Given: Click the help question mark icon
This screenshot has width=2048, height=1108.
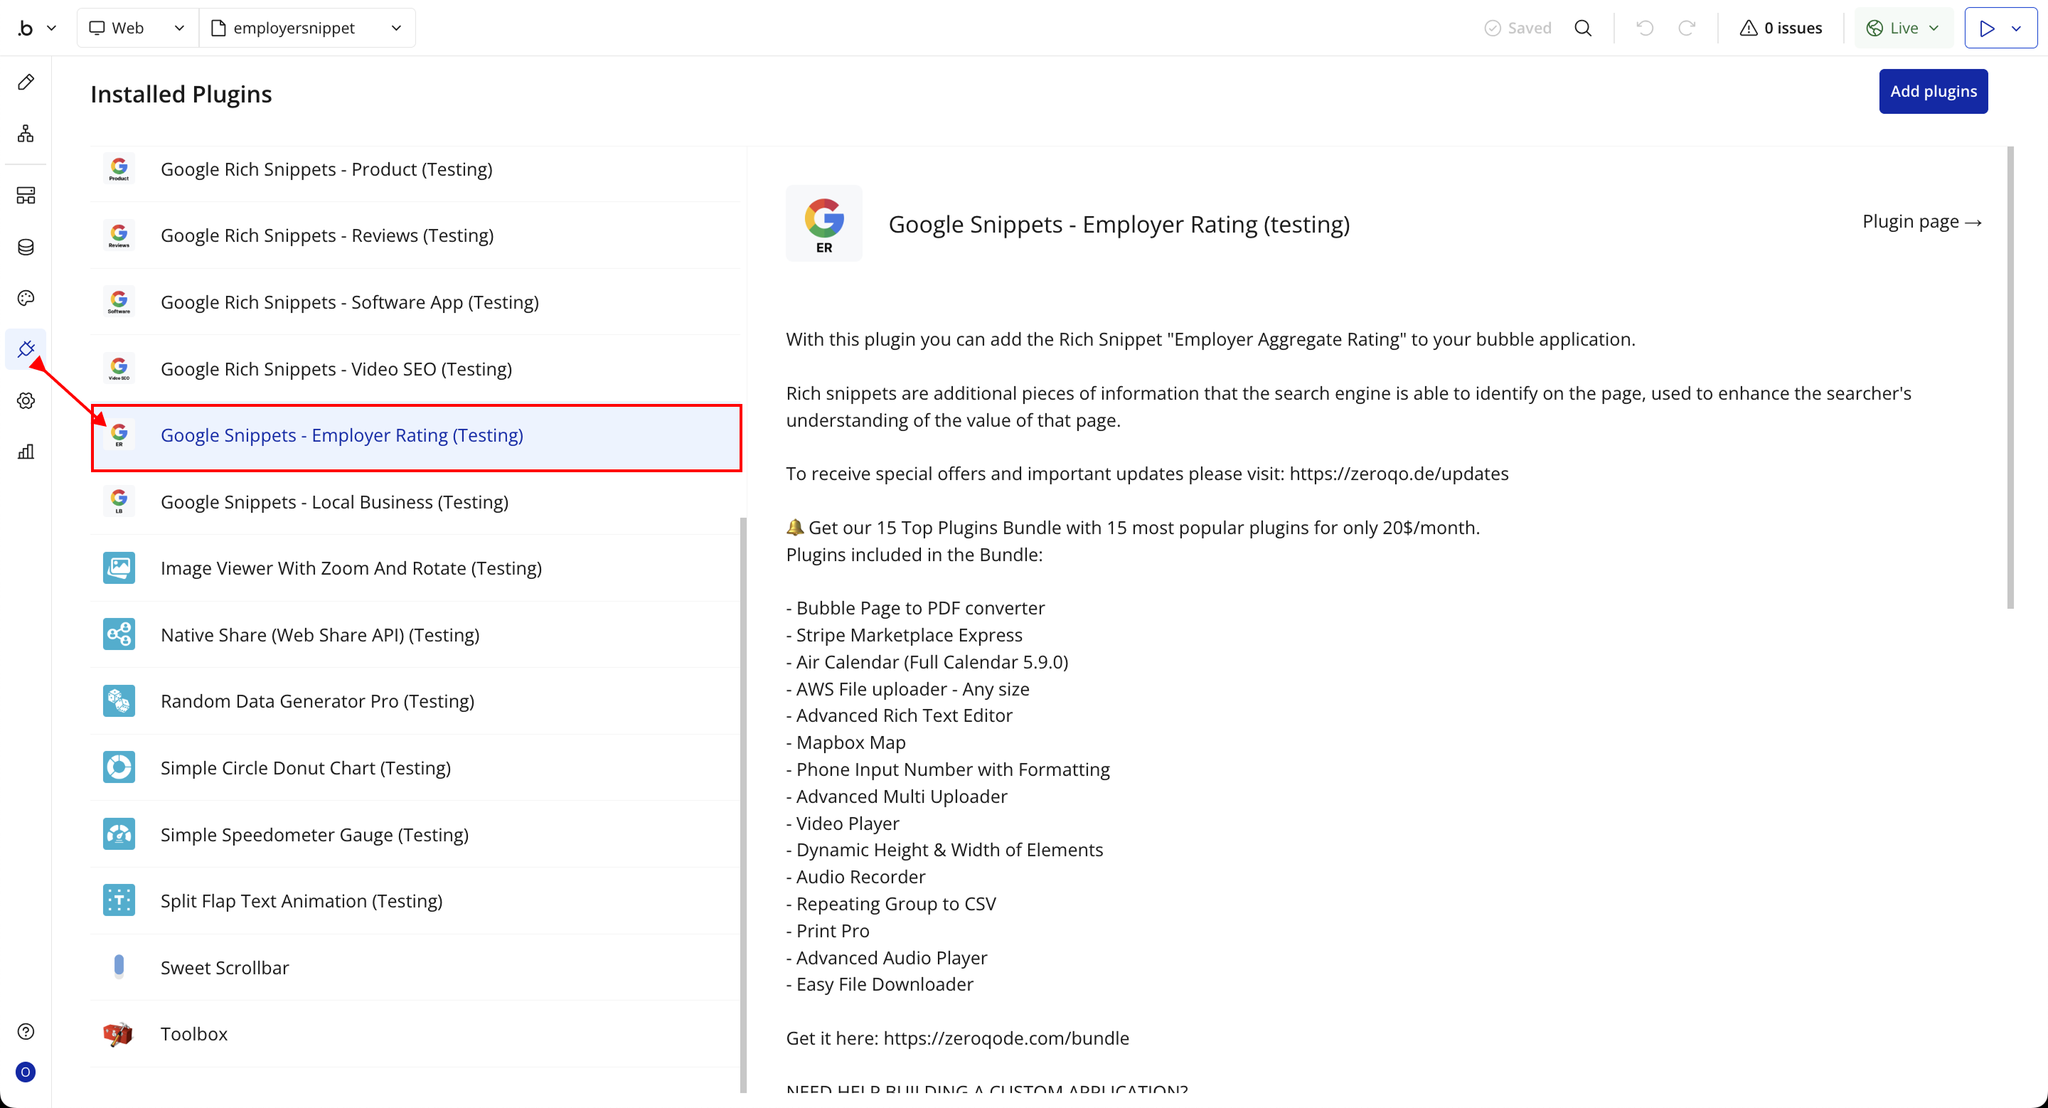Looking at the screenshot, I should [x=26, y=1031].
